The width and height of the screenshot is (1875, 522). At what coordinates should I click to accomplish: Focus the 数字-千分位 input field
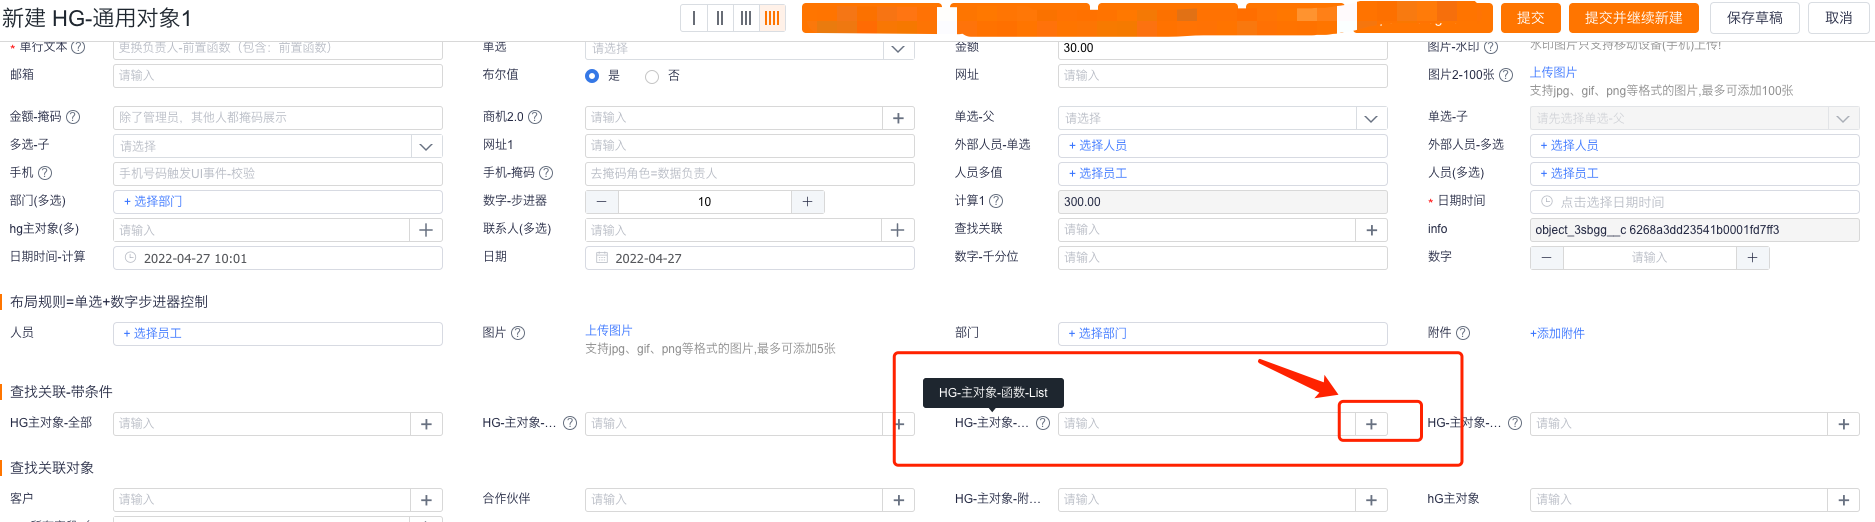pos(1223,258)
